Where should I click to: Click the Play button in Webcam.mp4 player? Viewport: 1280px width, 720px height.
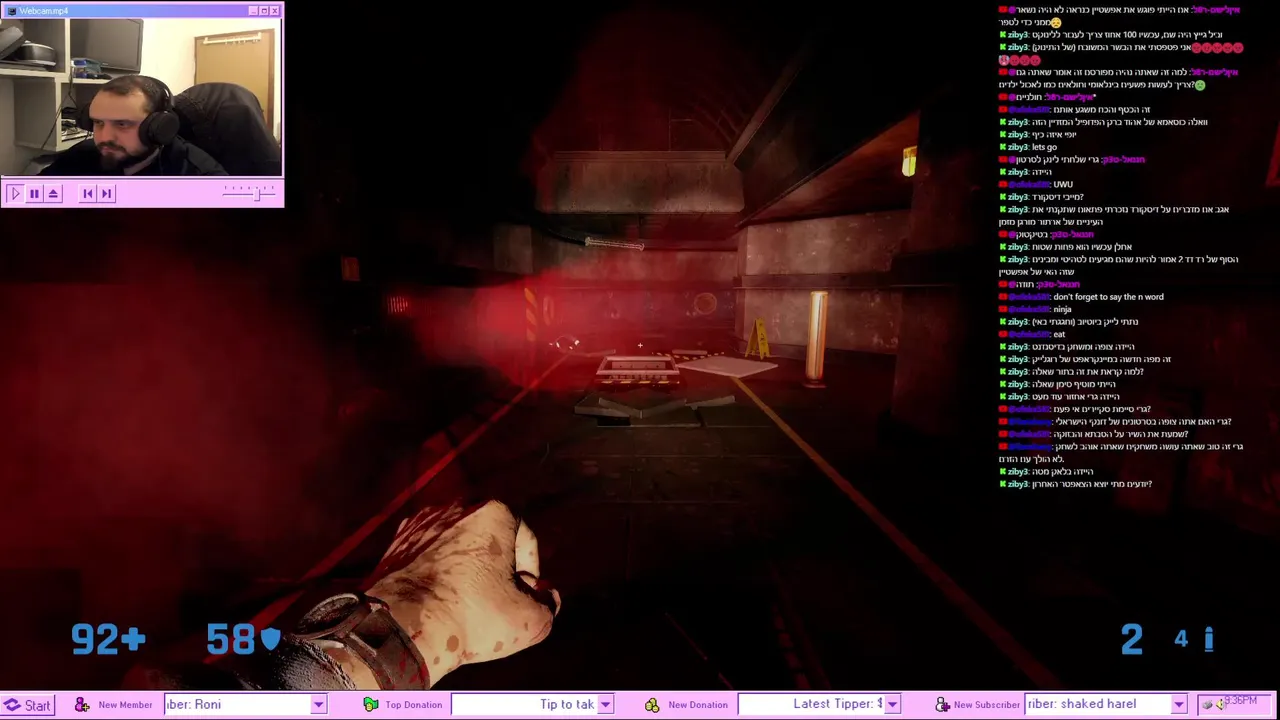(14, 193)
